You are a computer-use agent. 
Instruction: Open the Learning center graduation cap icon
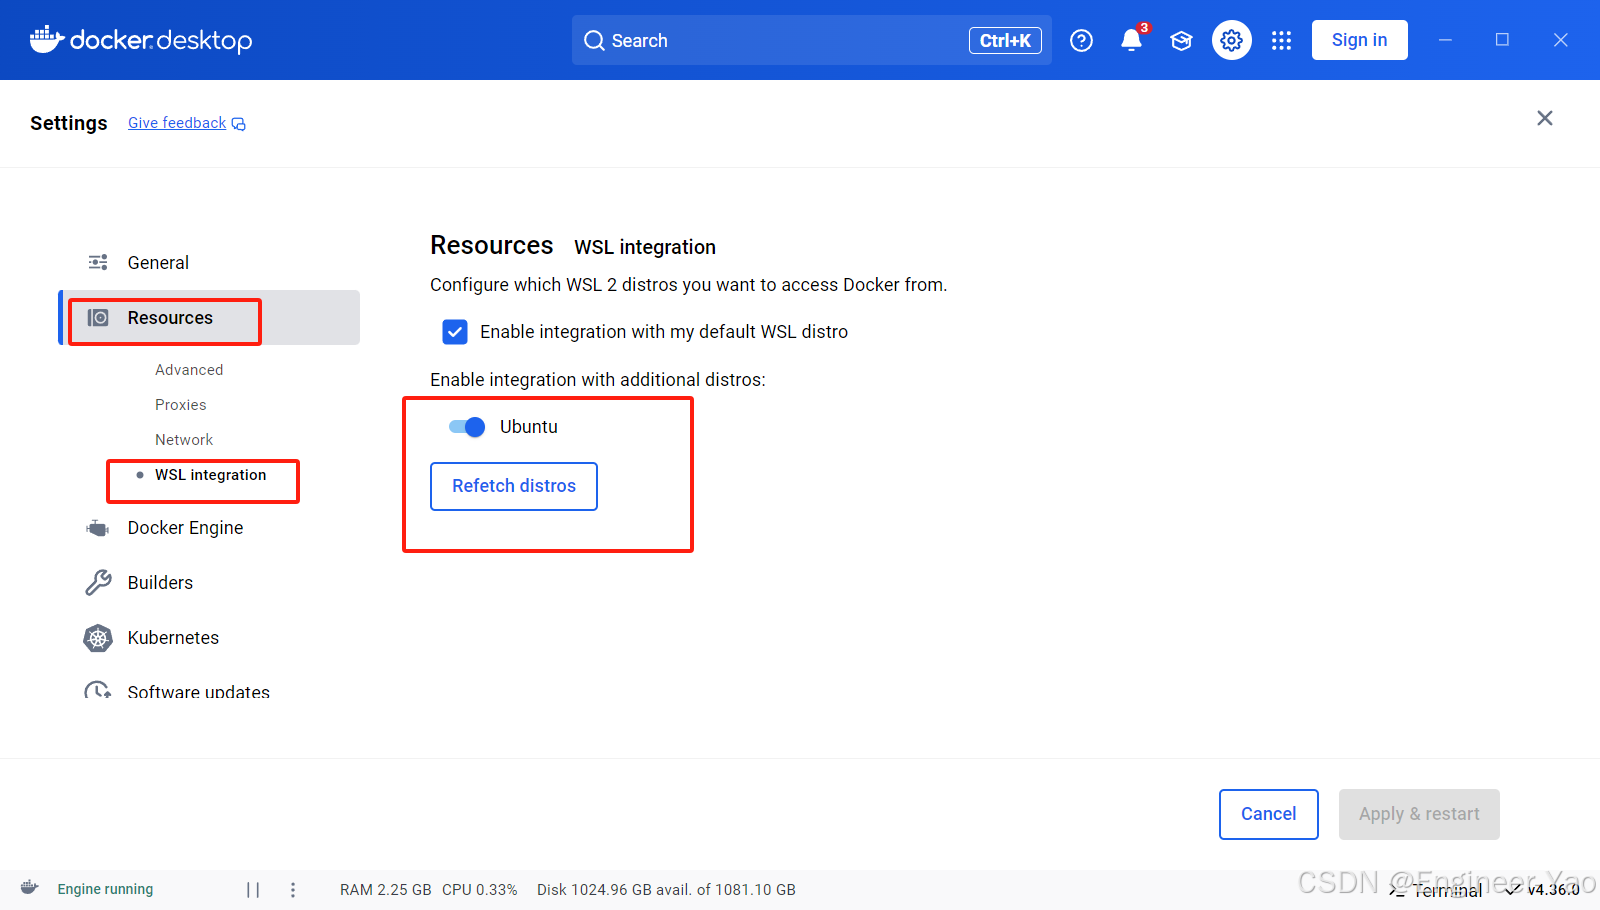(1181, 40)
